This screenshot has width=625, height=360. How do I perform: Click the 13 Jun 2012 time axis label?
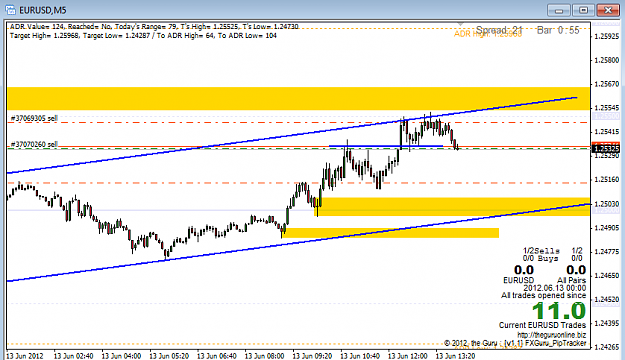pyautogui.click(x=25, y=356)
